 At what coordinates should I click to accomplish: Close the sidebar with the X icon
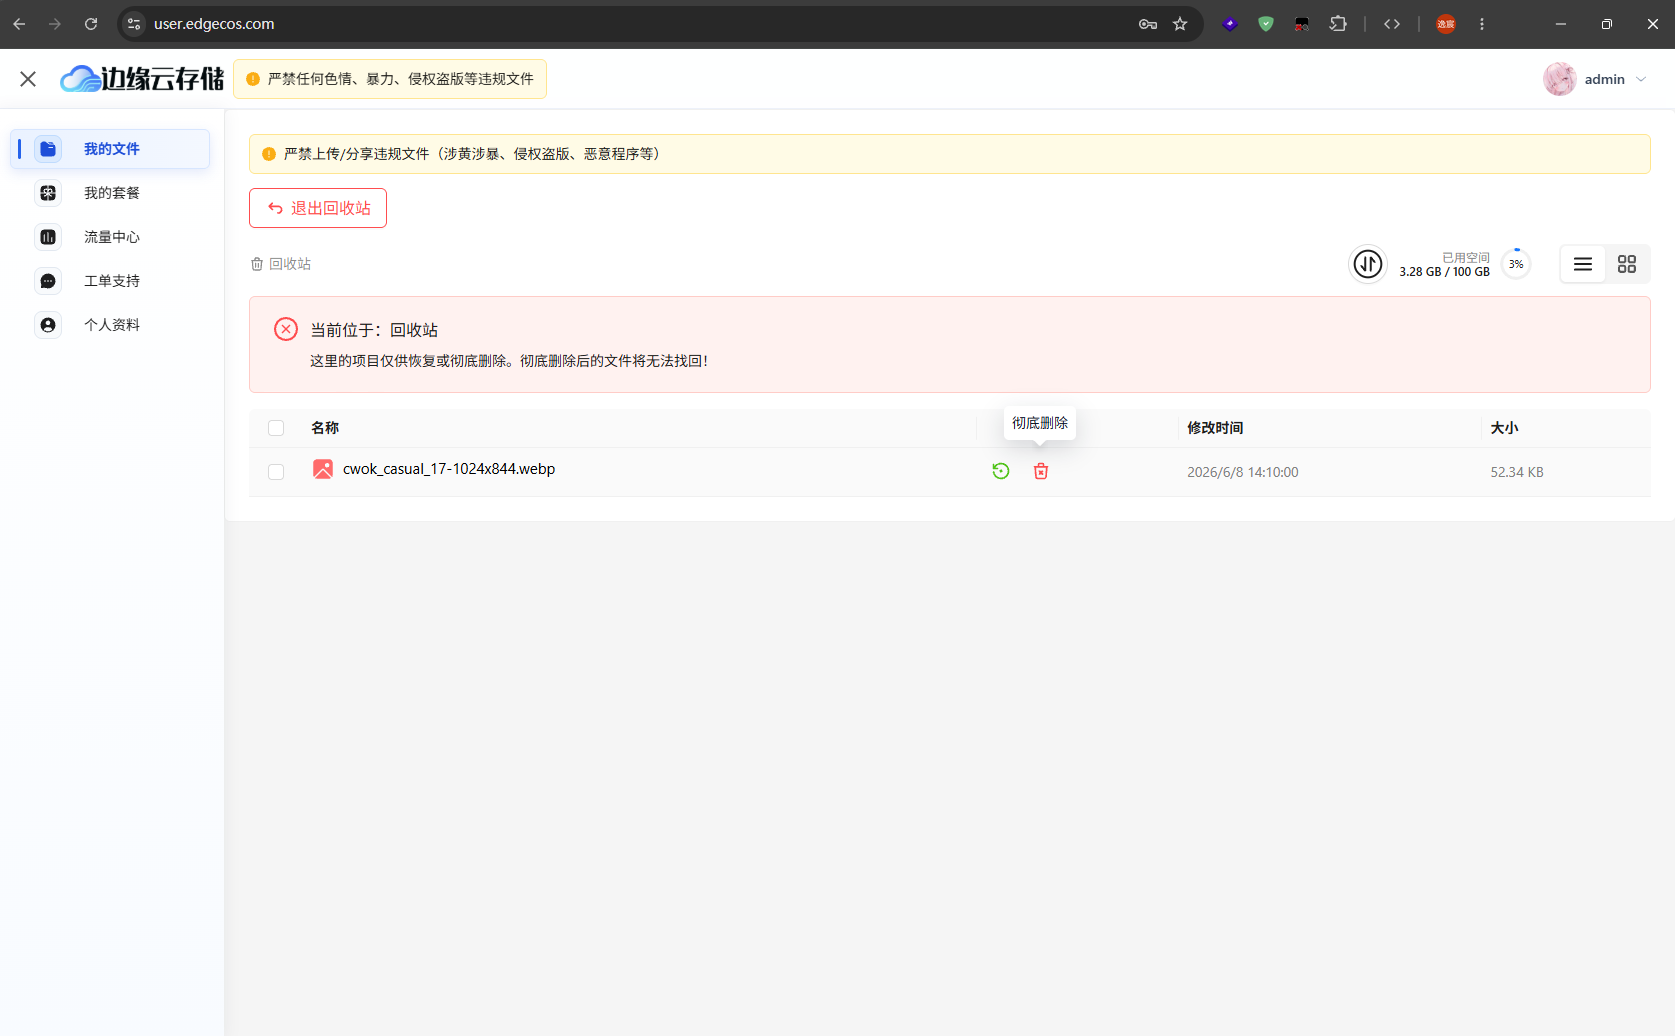point(28,79)
